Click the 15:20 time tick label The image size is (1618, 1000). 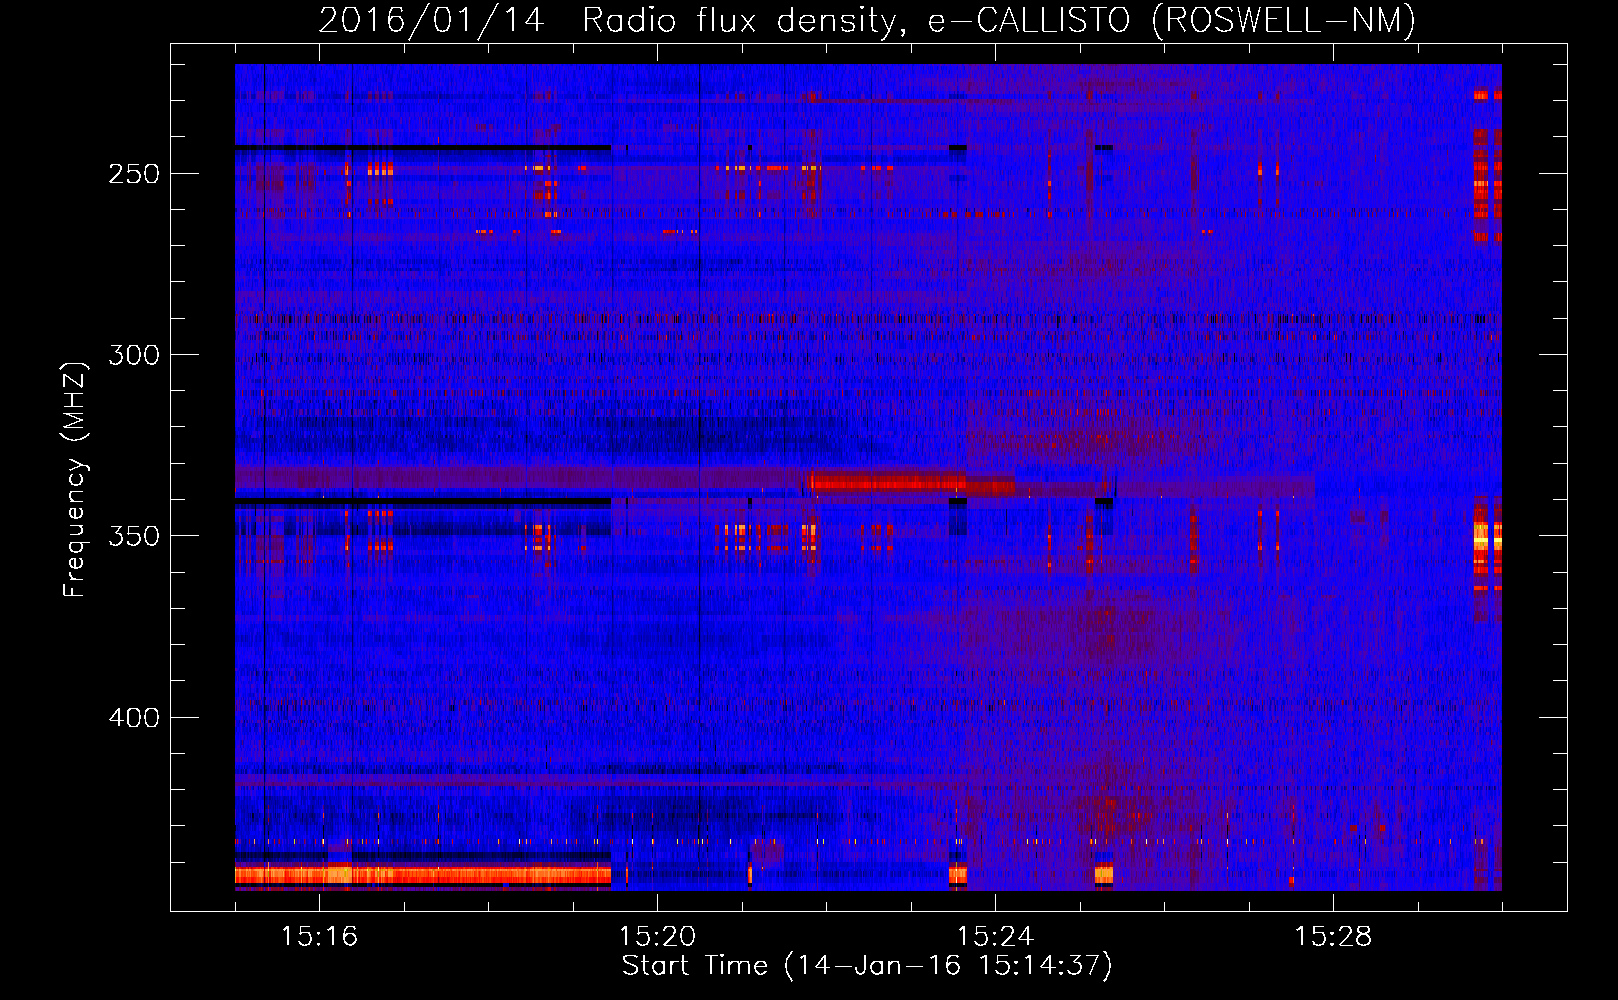657,936
